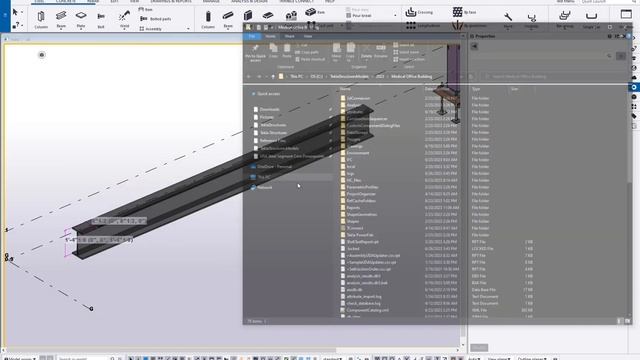Open the selection arrow tool
Image resolution: width=640 pixels, height=360 pixels.
pos(15,12)
